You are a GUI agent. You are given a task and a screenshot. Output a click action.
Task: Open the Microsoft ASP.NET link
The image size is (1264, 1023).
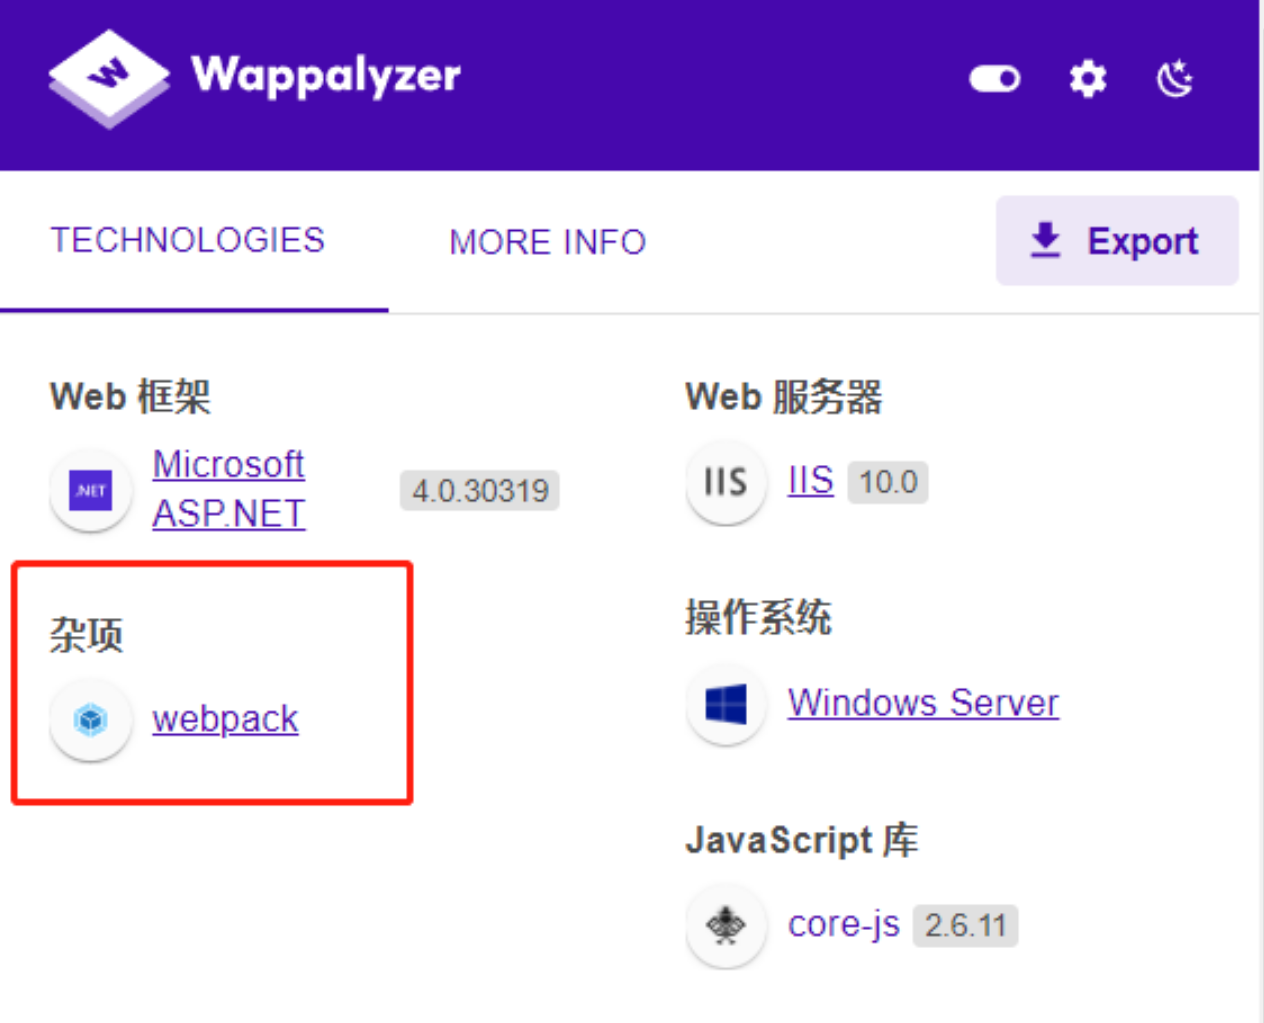click(228, 489)
